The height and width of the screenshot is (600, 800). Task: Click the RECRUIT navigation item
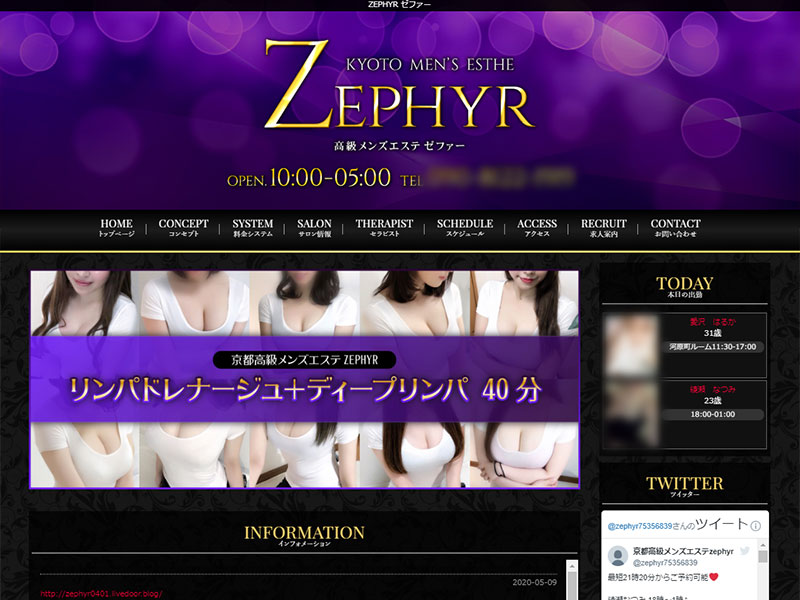pyautogui.click(x=604, y=228)
